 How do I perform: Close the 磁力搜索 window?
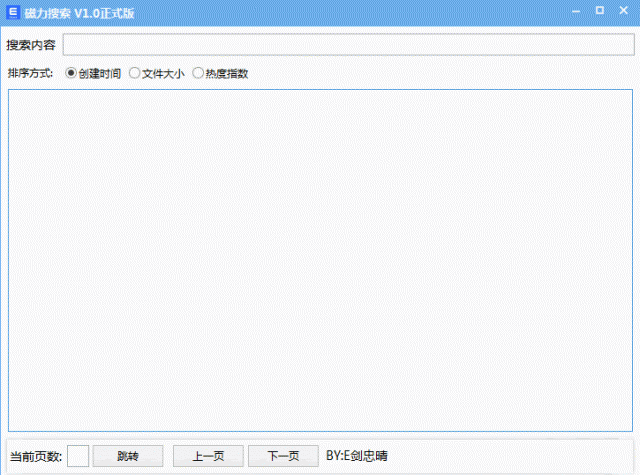tap(623, 10)
